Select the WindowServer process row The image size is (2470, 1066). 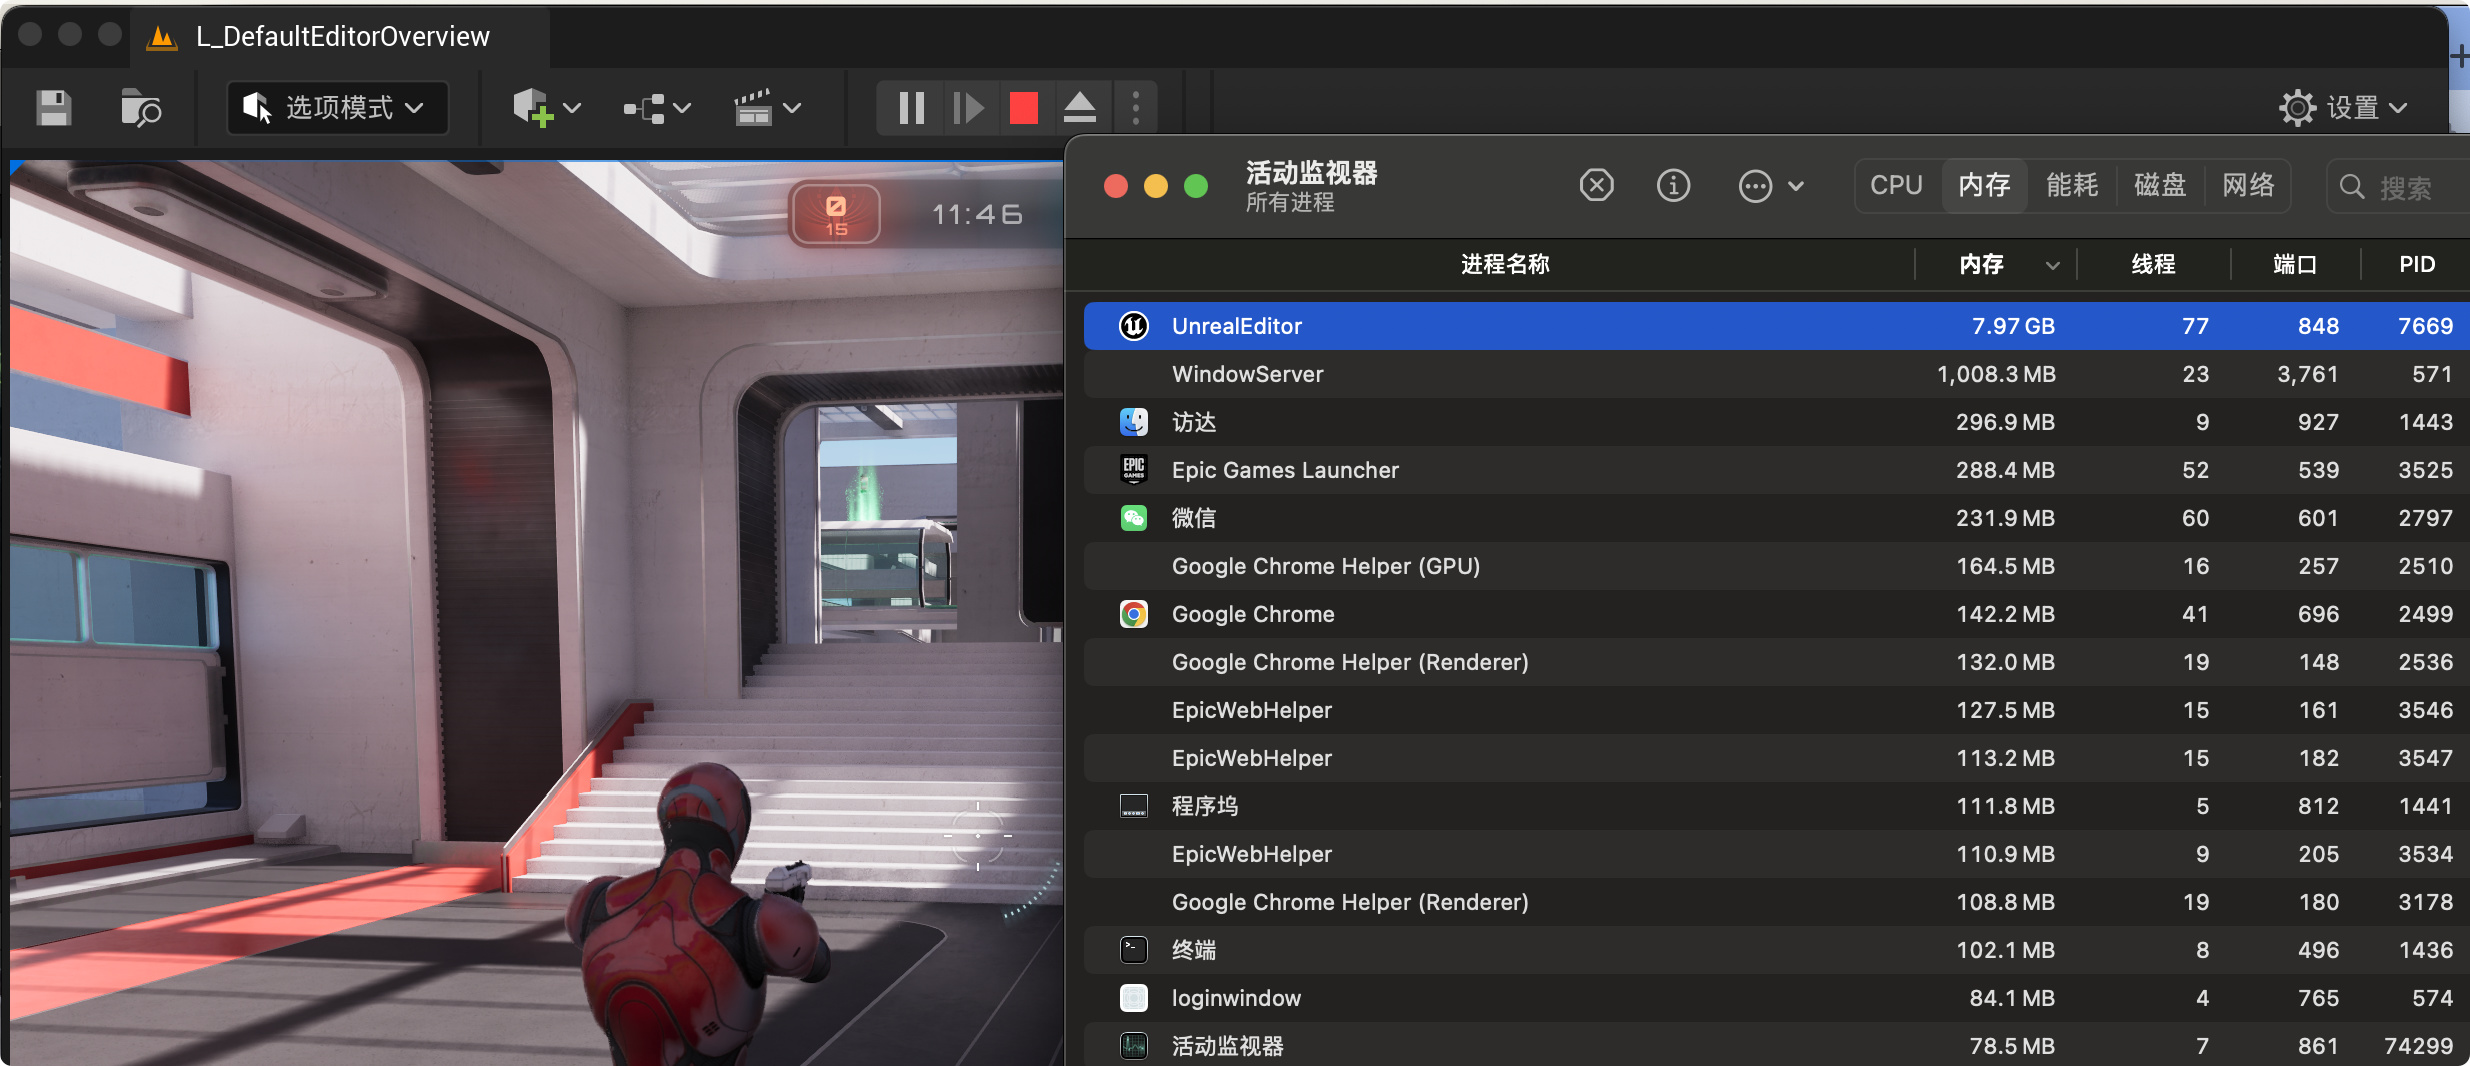[1777, 374]
